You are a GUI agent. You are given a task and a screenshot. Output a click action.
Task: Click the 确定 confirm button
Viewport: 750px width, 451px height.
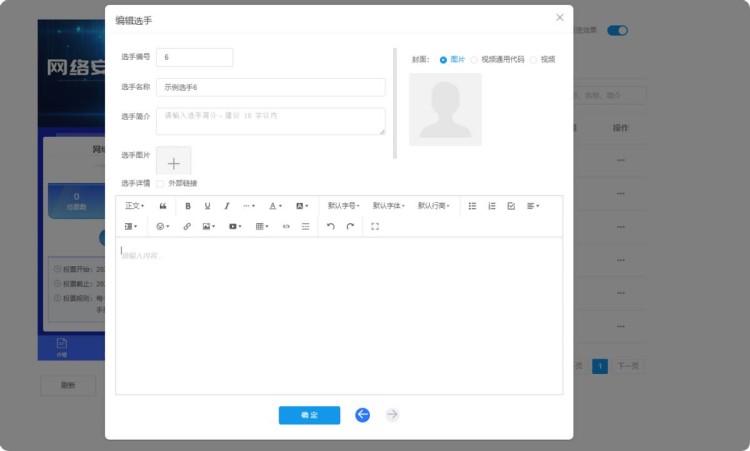pyautogui.click(x=309, y=415)
